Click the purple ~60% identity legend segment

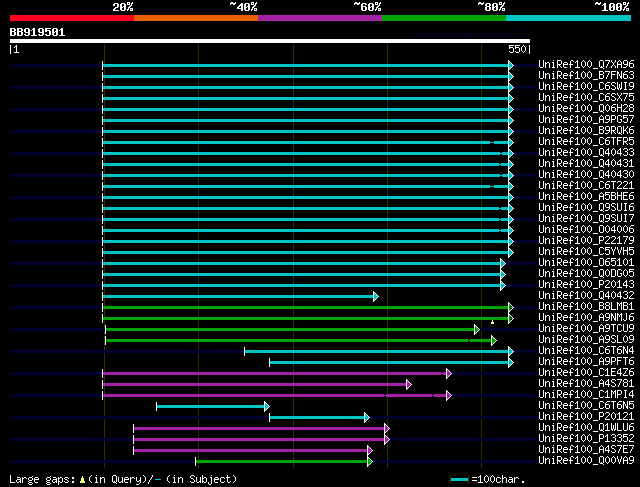click(320, 18)
